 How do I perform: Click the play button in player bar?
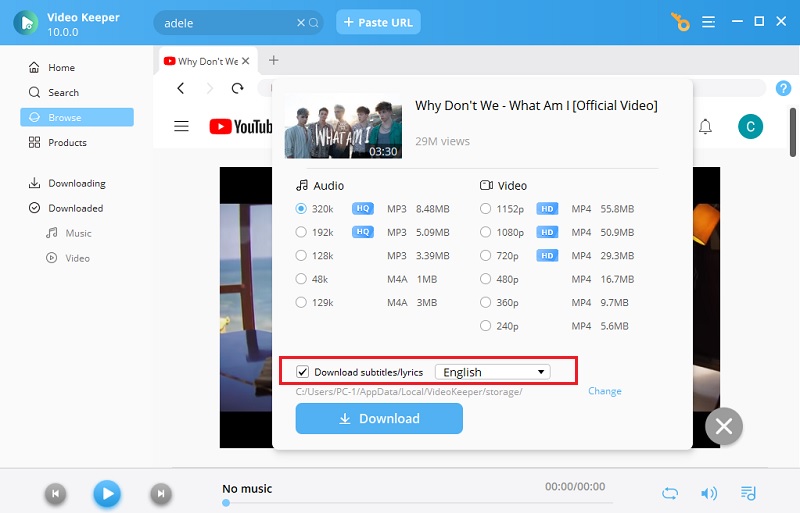[x=107, y=494]
